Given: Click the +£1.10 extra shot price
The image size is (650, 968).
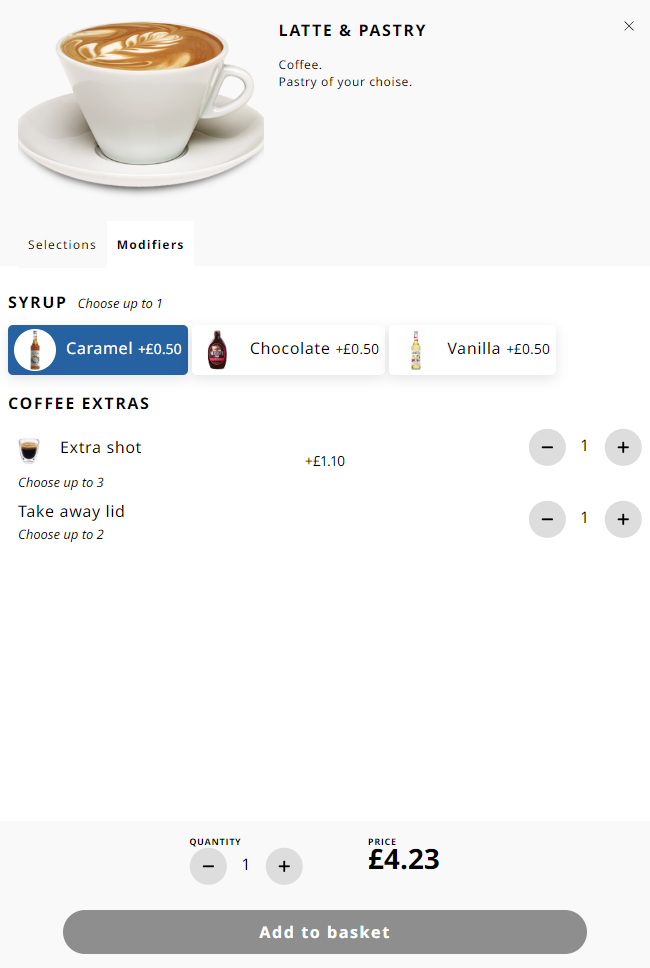Looking at the screenshot, I should coord(325,461).
